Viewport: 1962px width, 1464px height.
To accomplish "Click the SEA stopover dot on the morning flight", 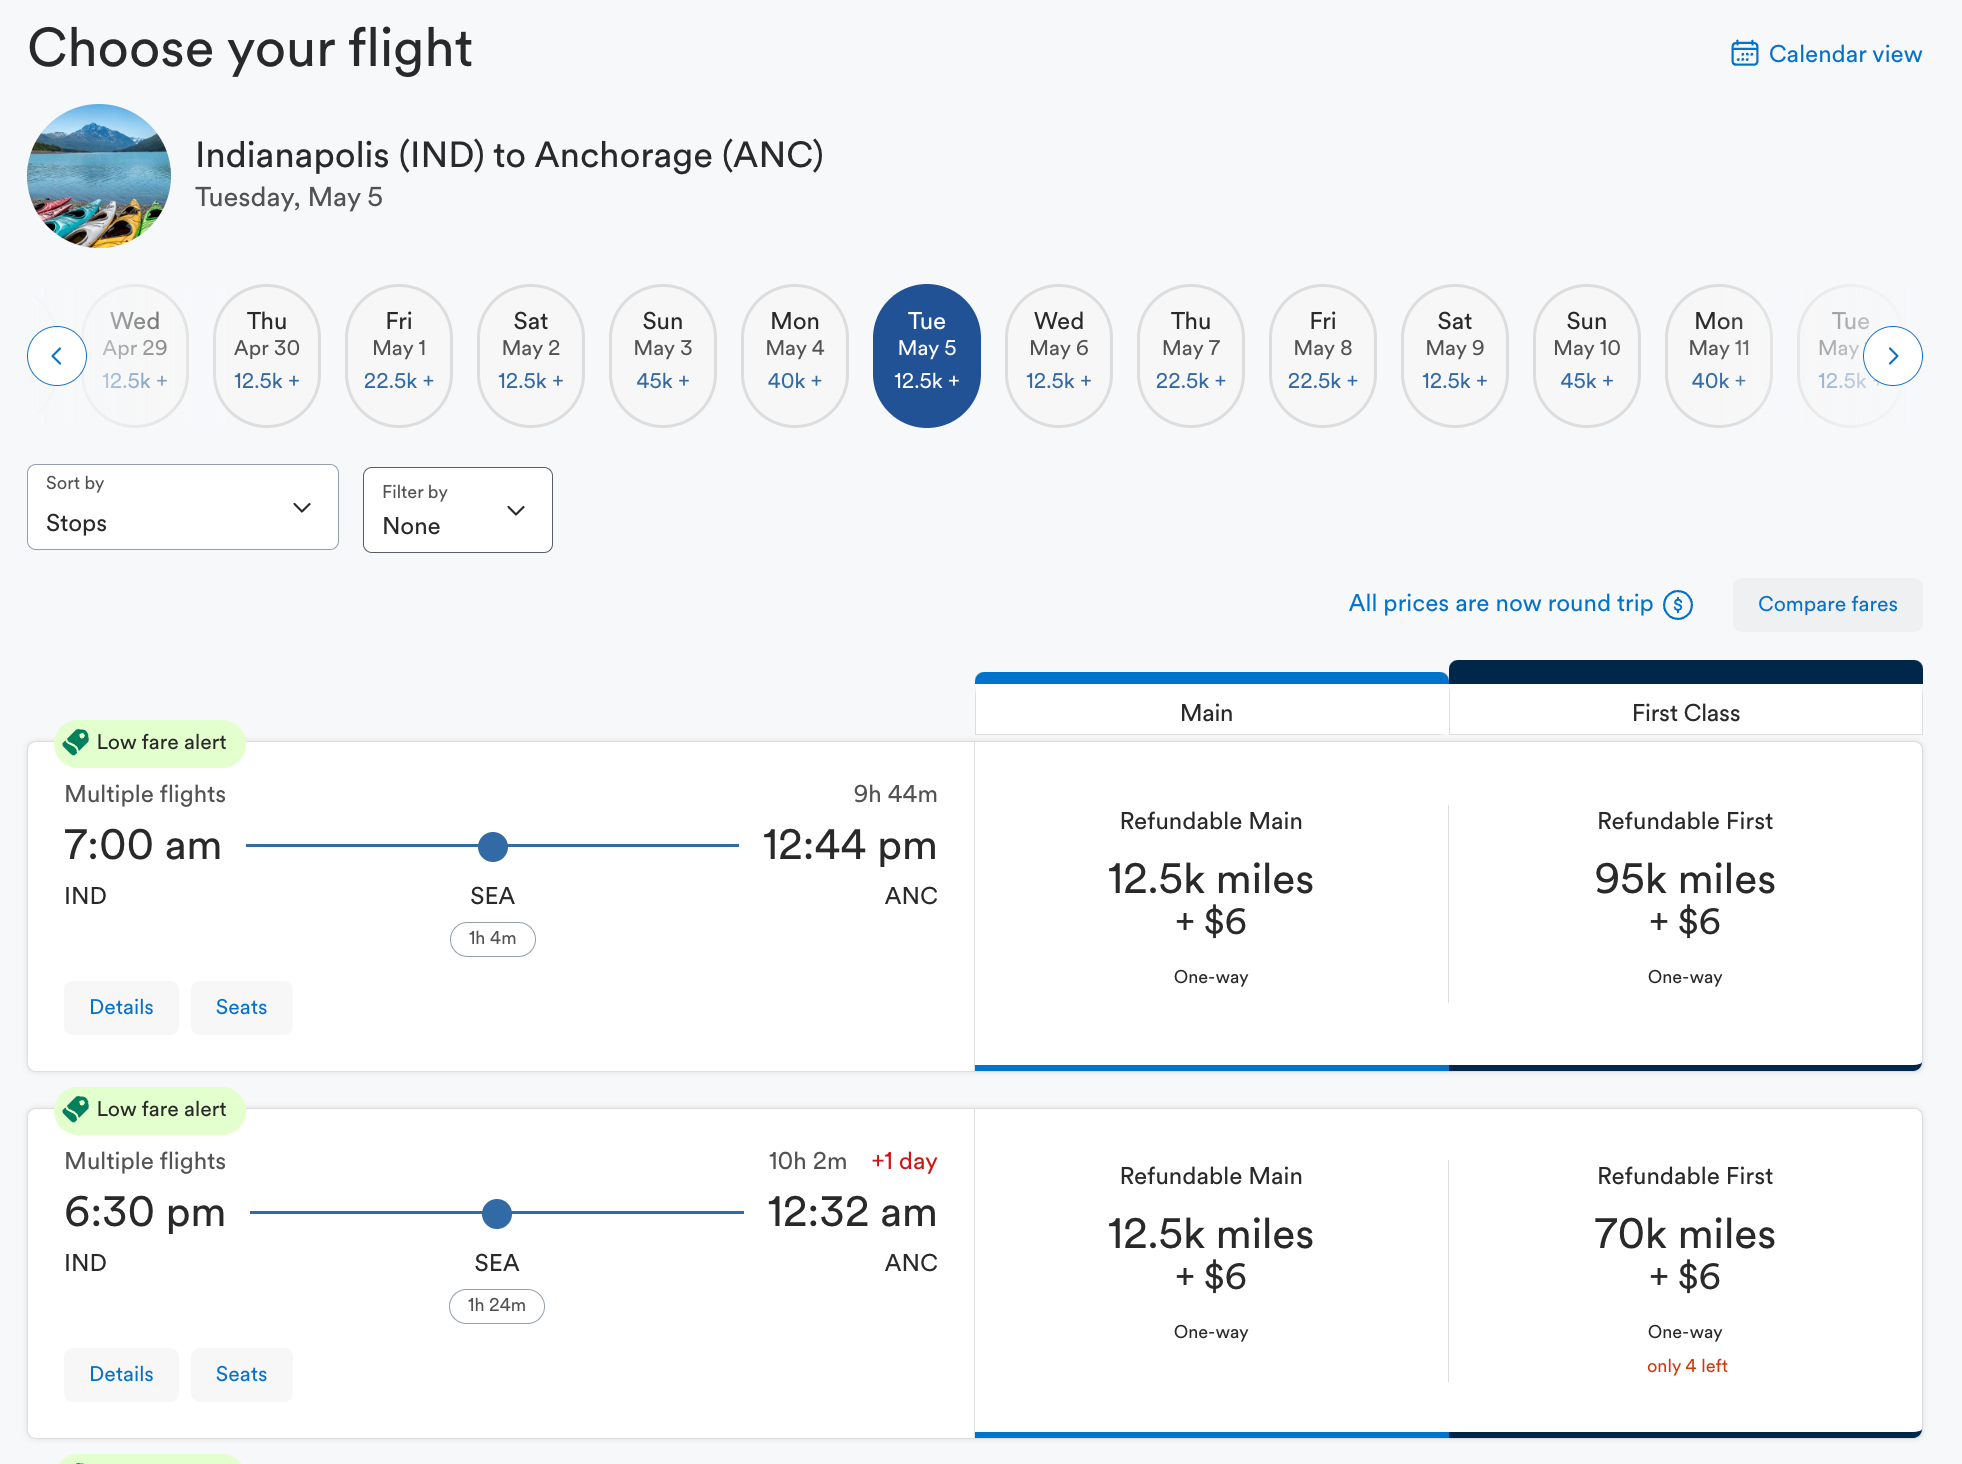I will click(492, 846).
